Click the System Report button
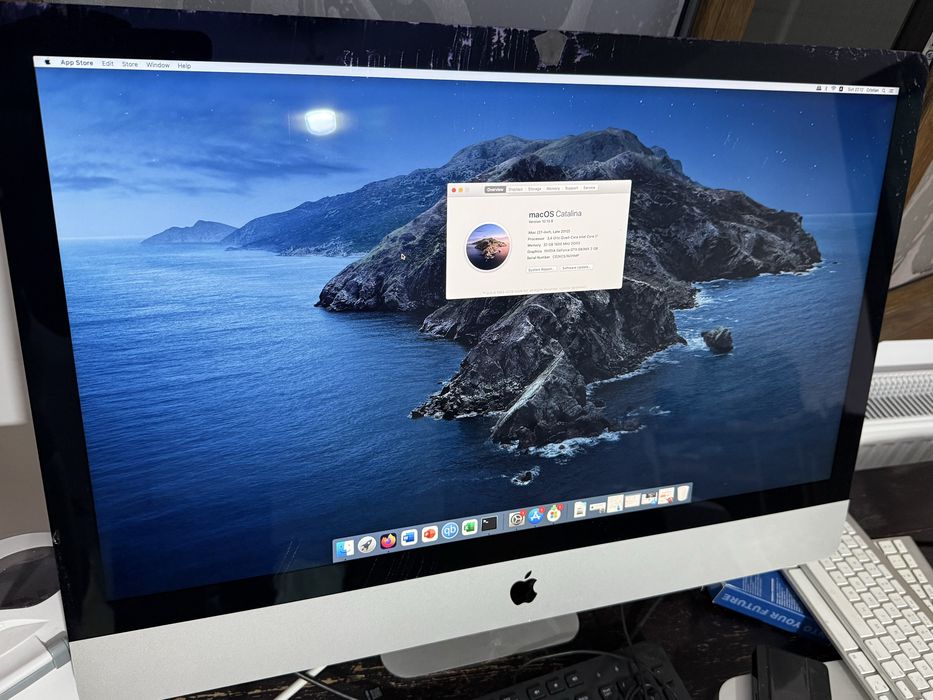This screenshot has width=933, height=700. click(541, 269)
